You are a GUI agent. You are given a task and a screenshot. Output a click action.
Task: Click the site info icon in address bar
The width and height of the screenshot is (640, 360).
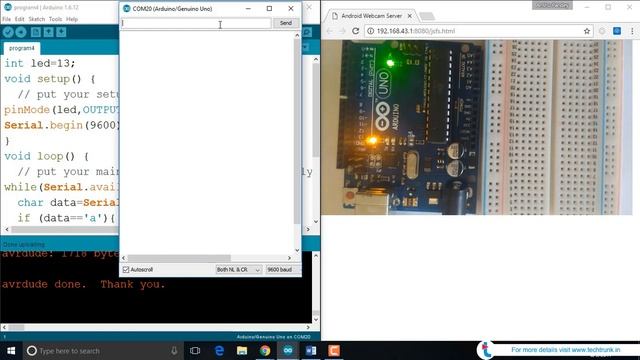(x=370, y=31)
